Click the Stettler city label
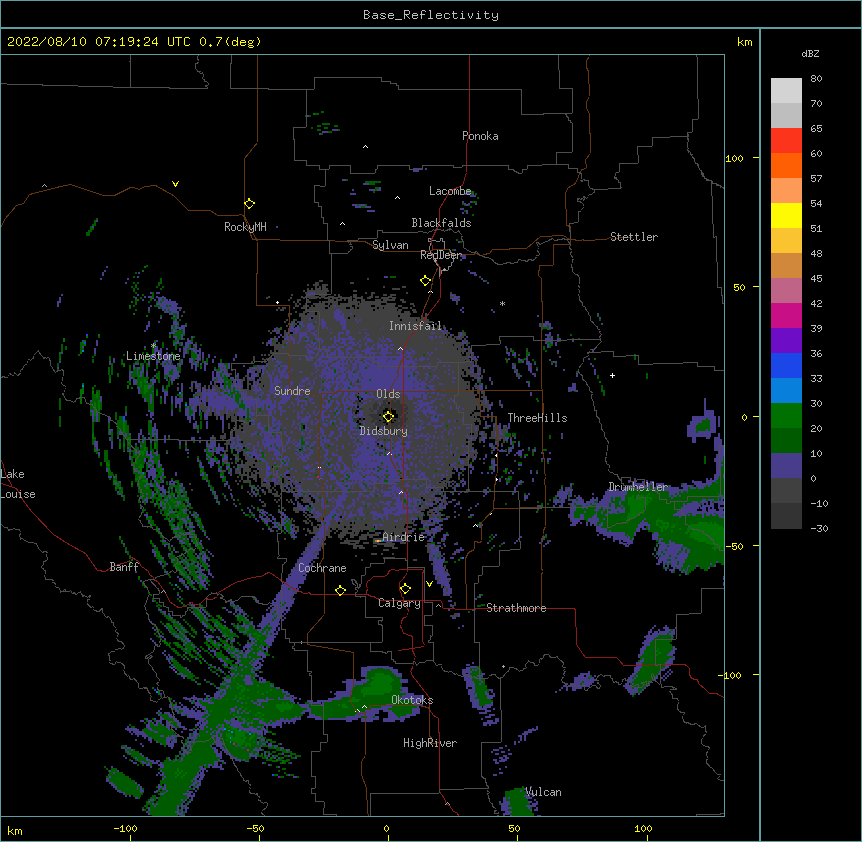This screenshot has height=842, width=862. point(634,237)
